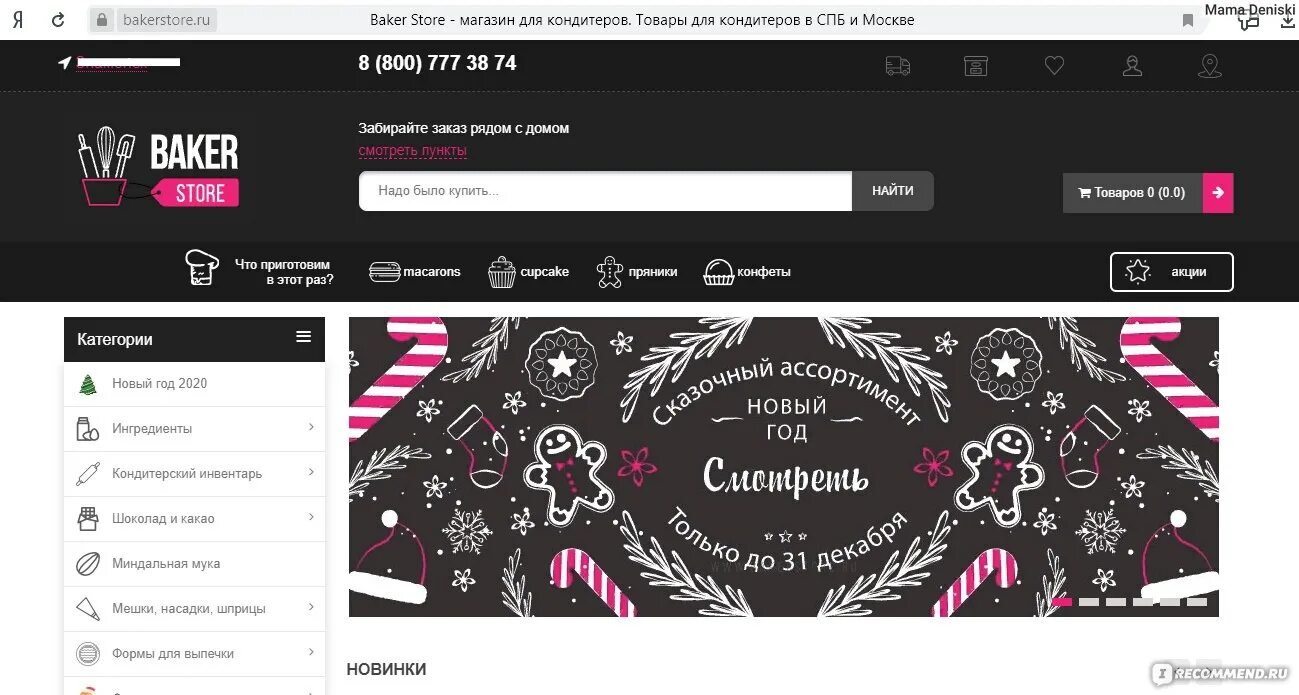Click the Надо было купить search field
Viewport: 1299px width, 695px height.
605,191
